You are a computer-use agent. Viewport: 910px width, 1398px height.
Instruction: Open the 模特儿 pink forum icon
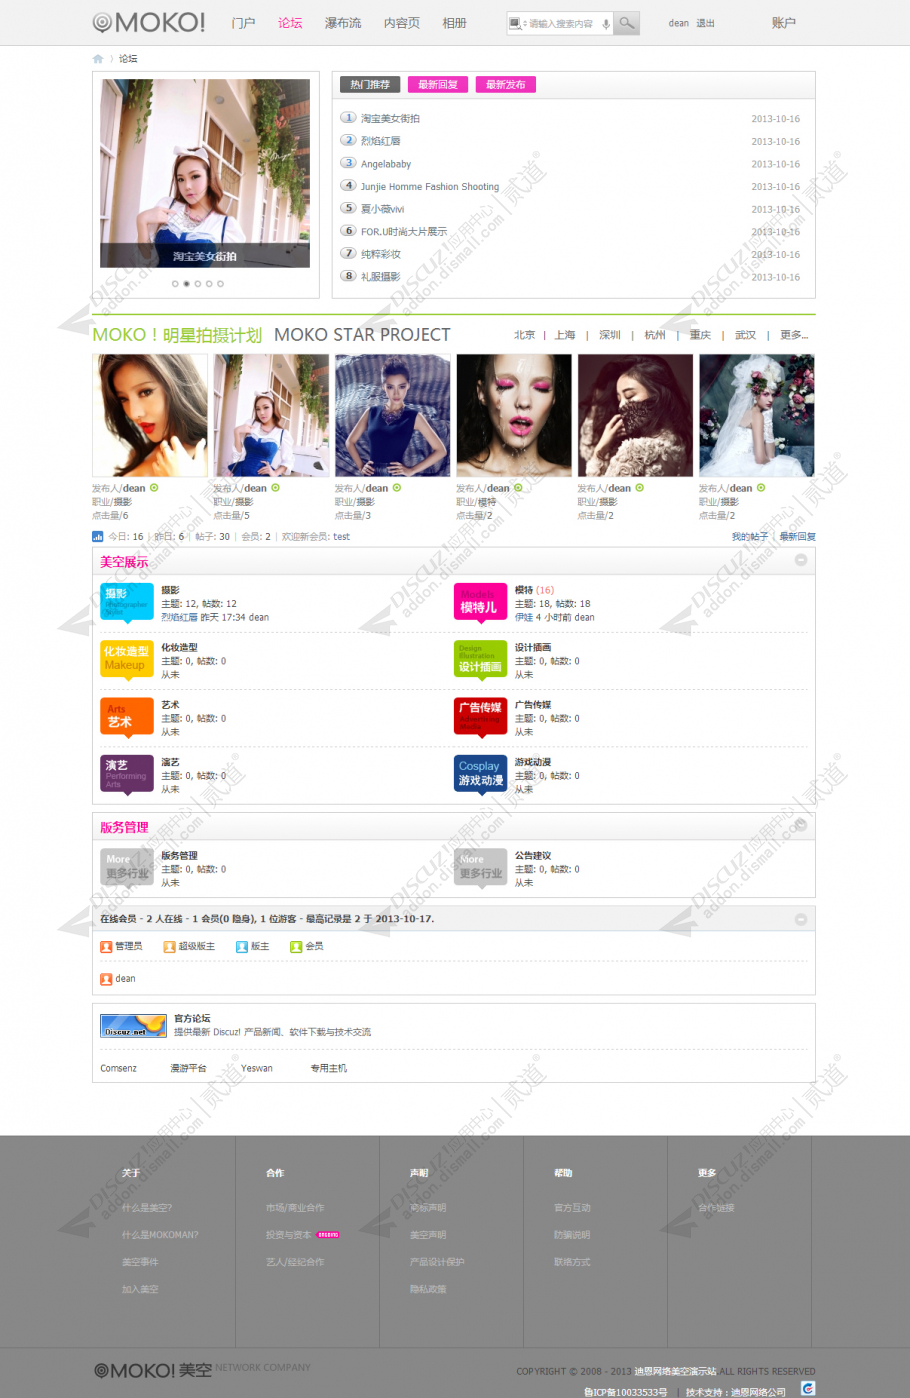click(x=480, y=603)
